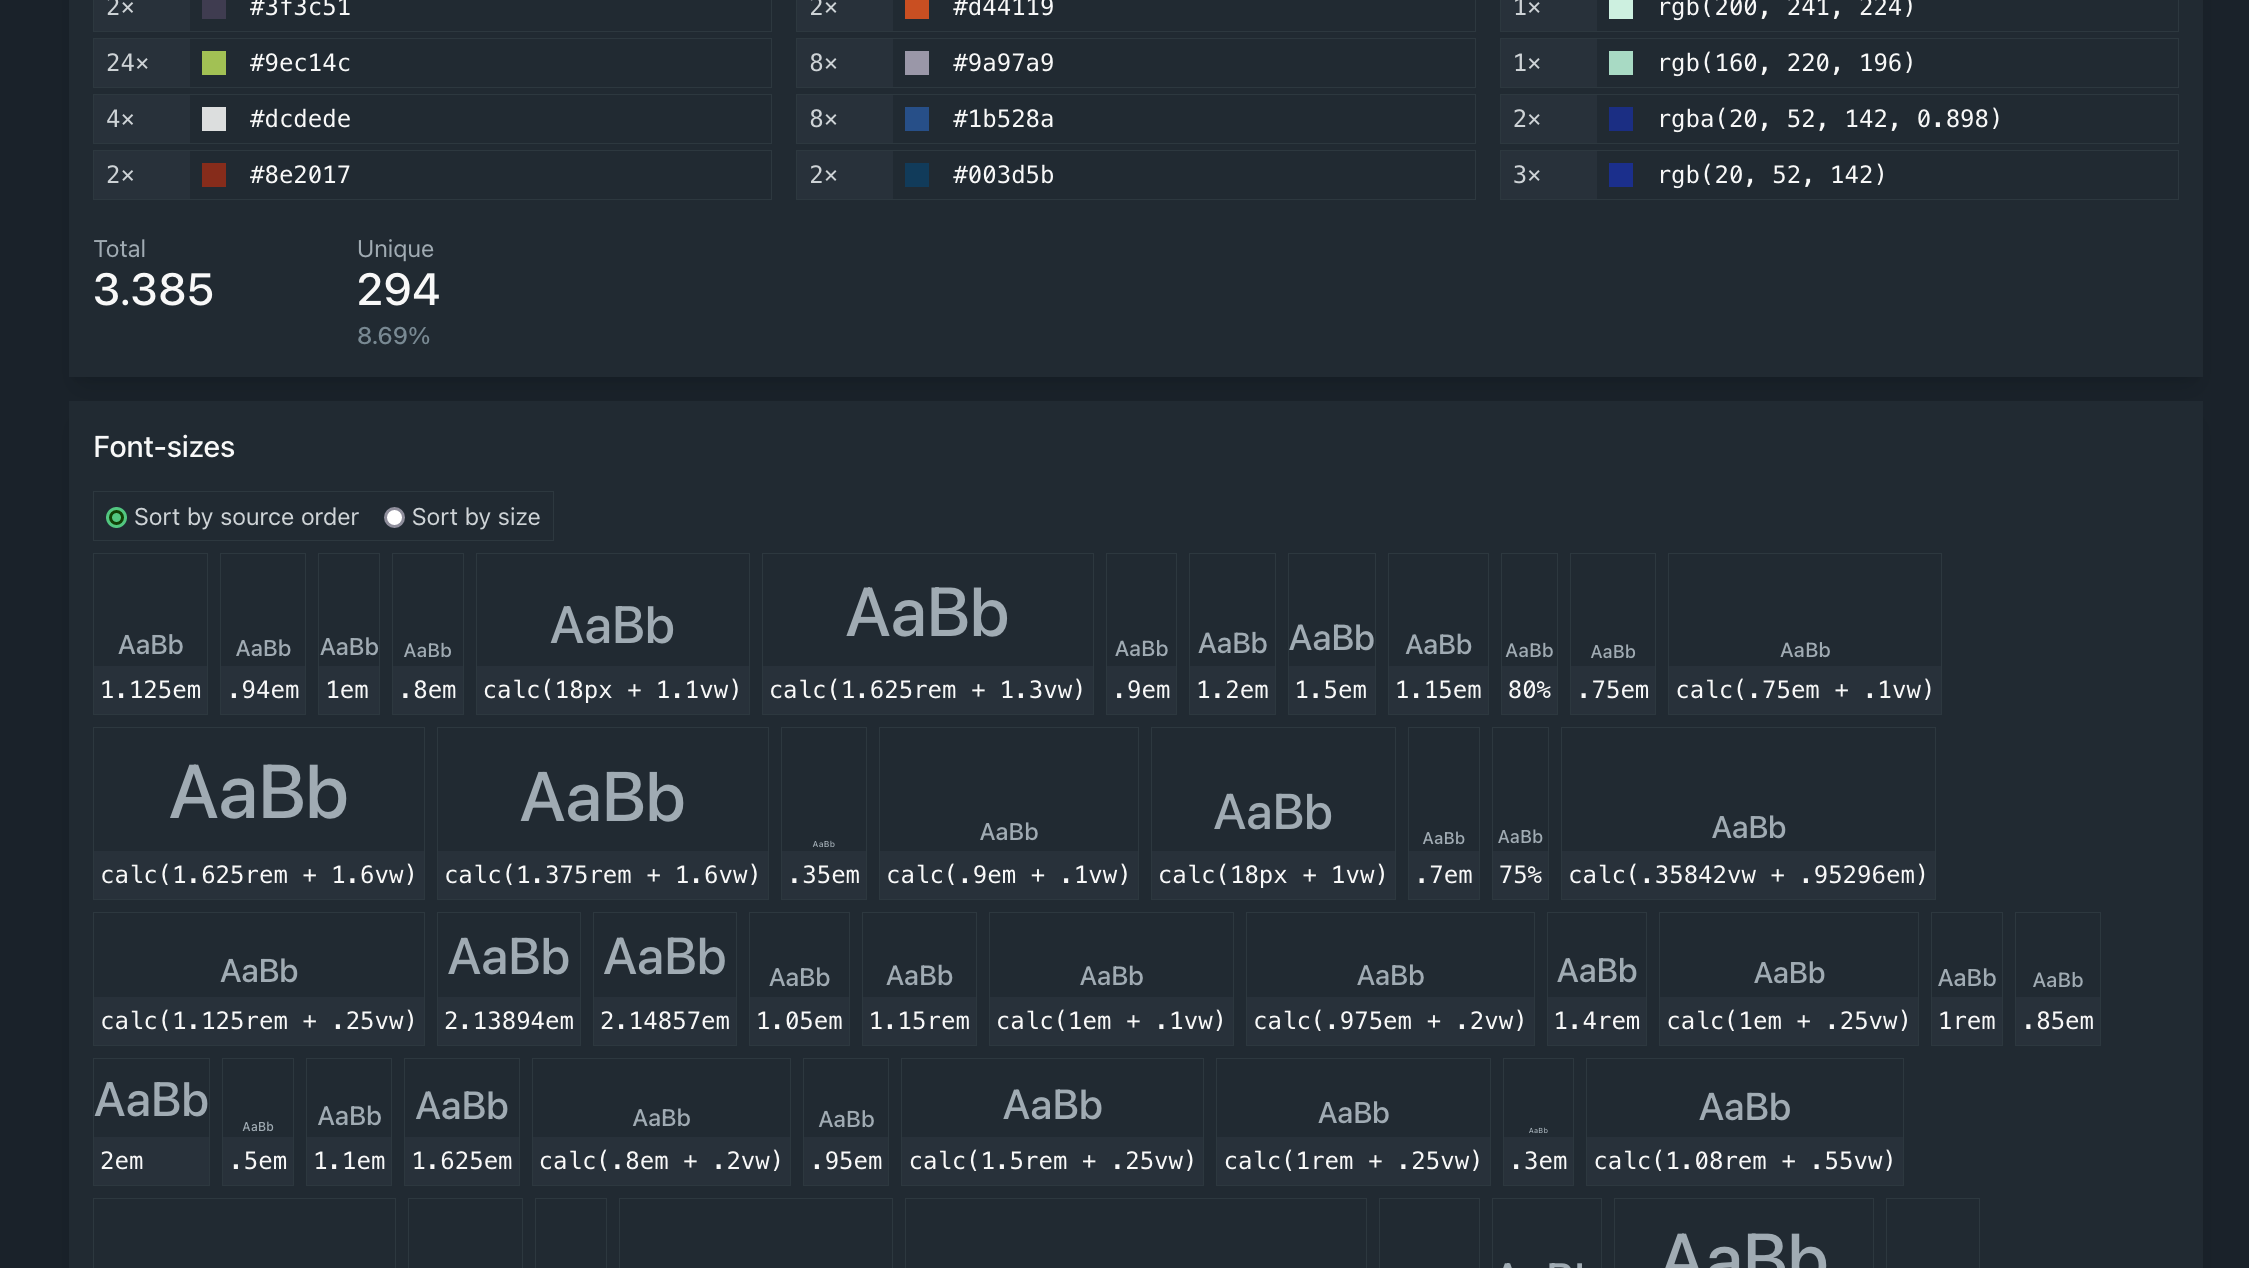This screenshot has height=1268, width=2249.
Task: Click the blue #1b528a color swatch
Action: (917, 118)
